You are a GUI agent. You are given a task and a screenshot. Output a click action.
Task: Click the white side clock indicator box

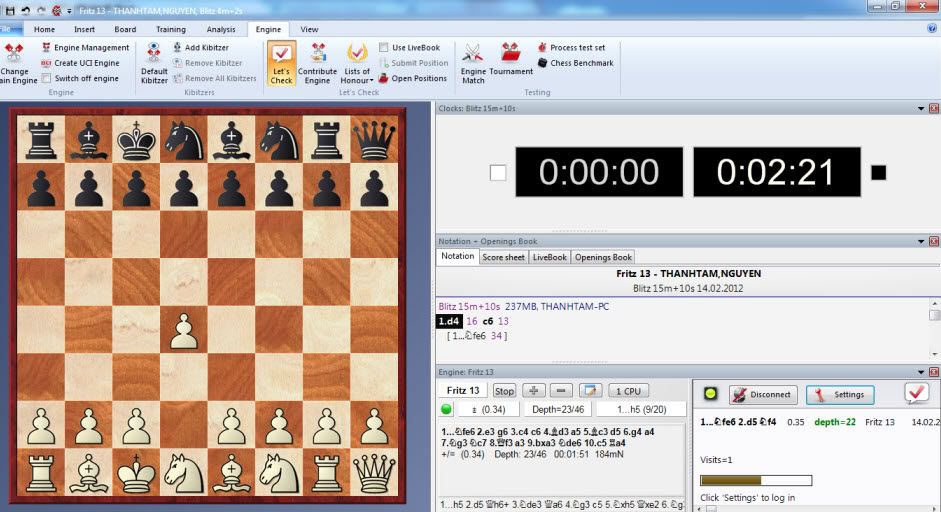(498, 173)
